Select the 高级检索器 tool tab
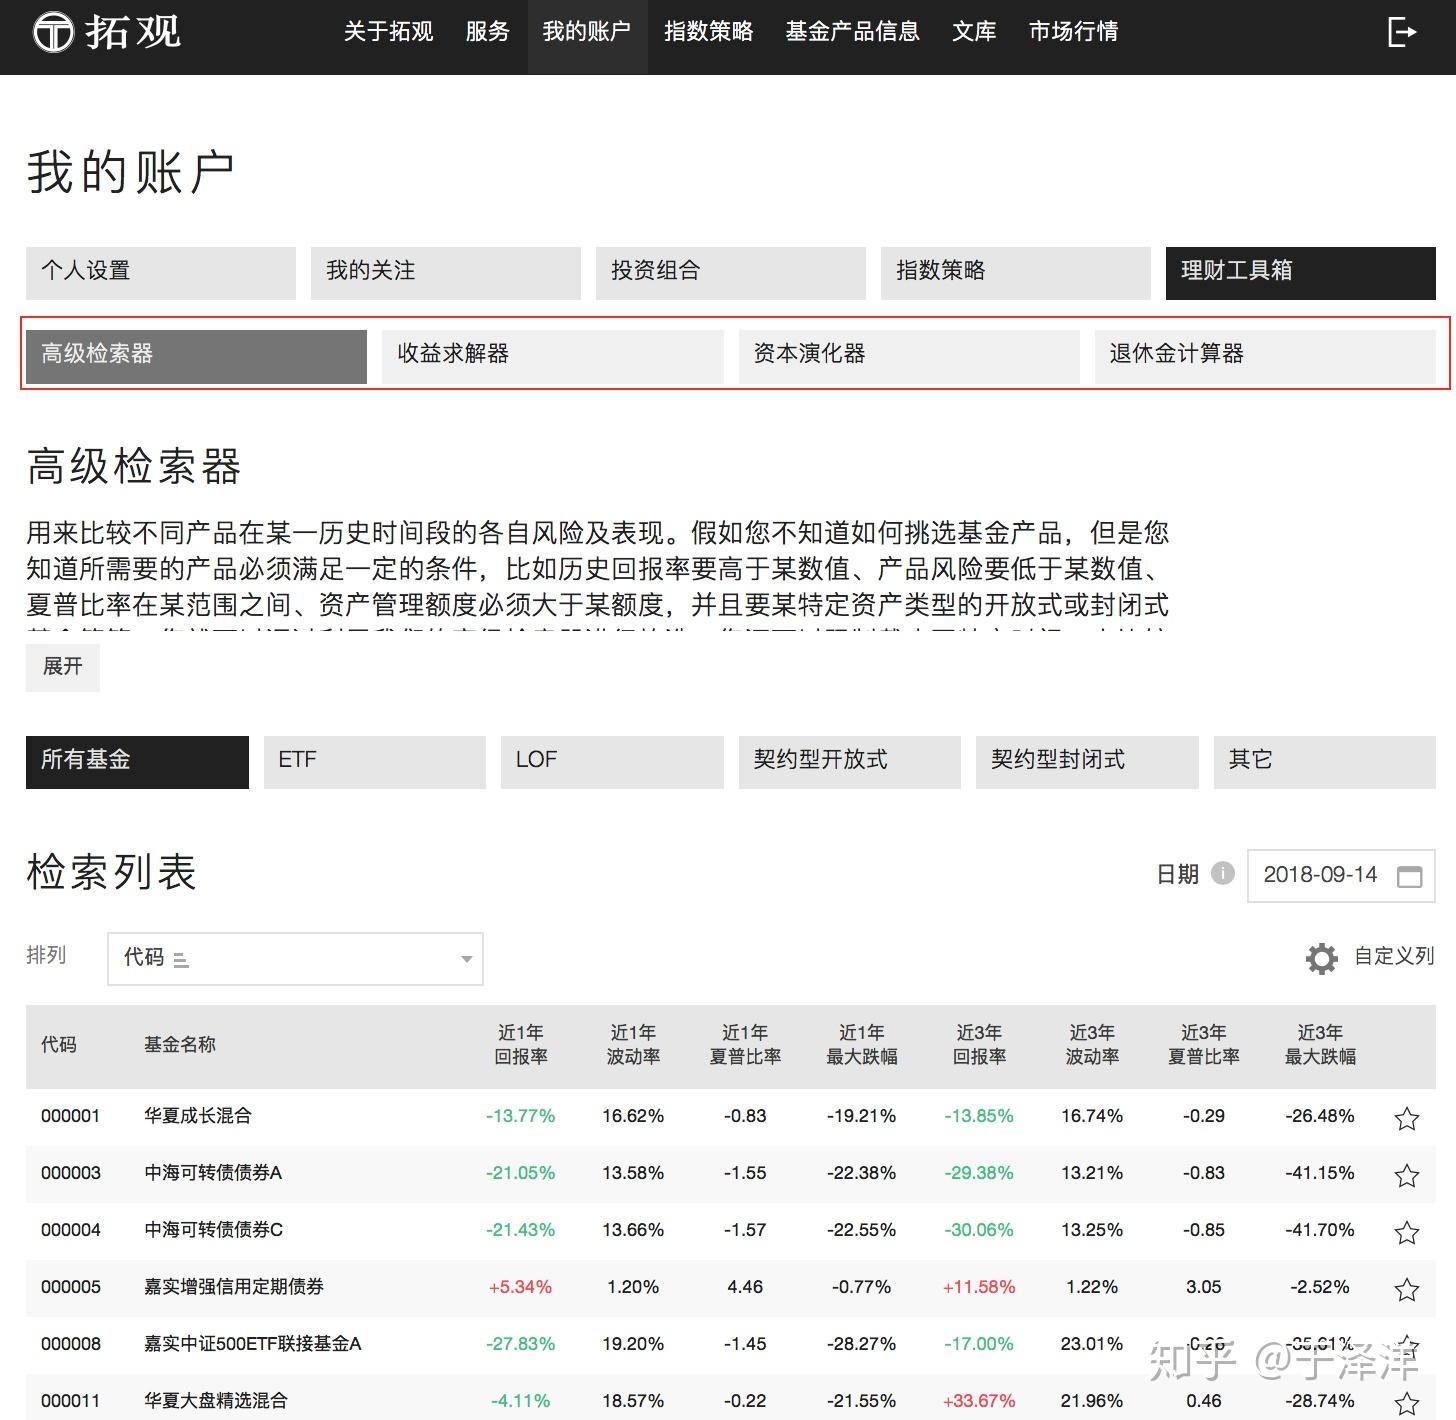Image resolution: width=1456 pixels, height=1420 pixels. pos(196,356)
